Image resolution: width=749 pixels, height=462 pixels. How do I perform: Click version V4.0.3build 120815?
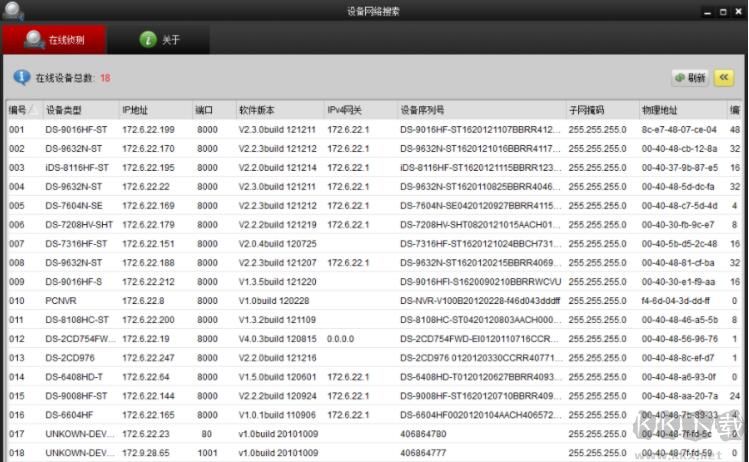[x=278, y=339]
